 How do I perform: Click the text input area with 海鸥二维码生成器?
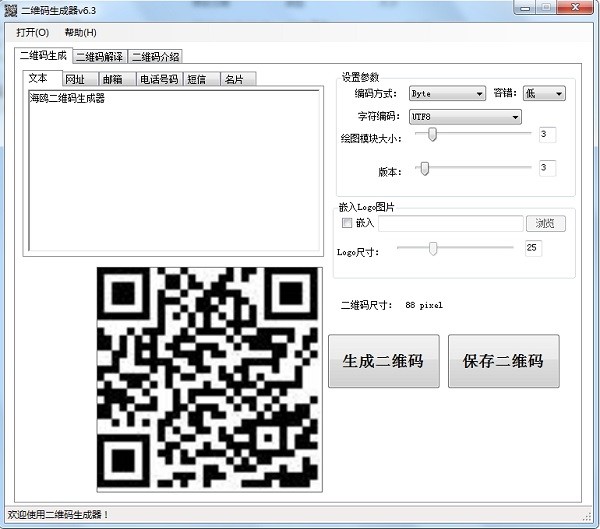point(171,170)
